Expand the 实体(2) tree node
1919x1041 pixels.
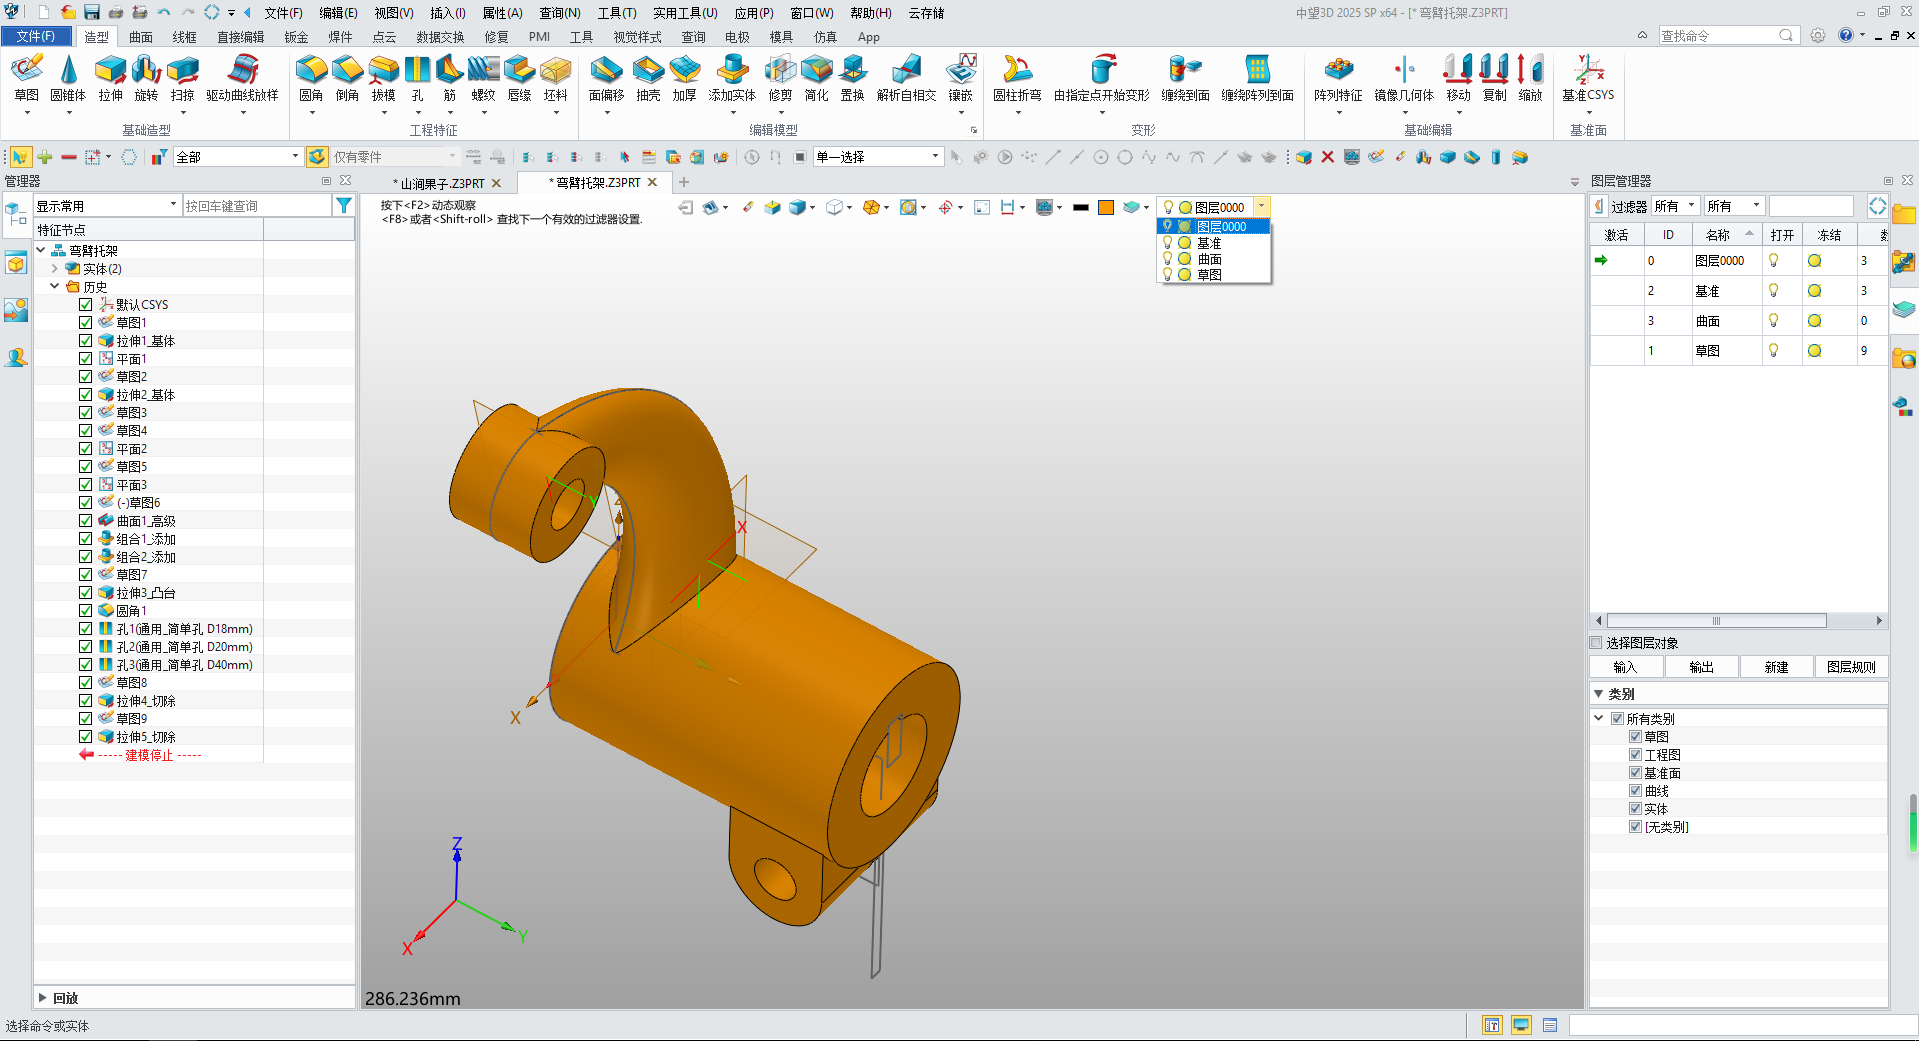pyautogui.click(x=55, y=269)
